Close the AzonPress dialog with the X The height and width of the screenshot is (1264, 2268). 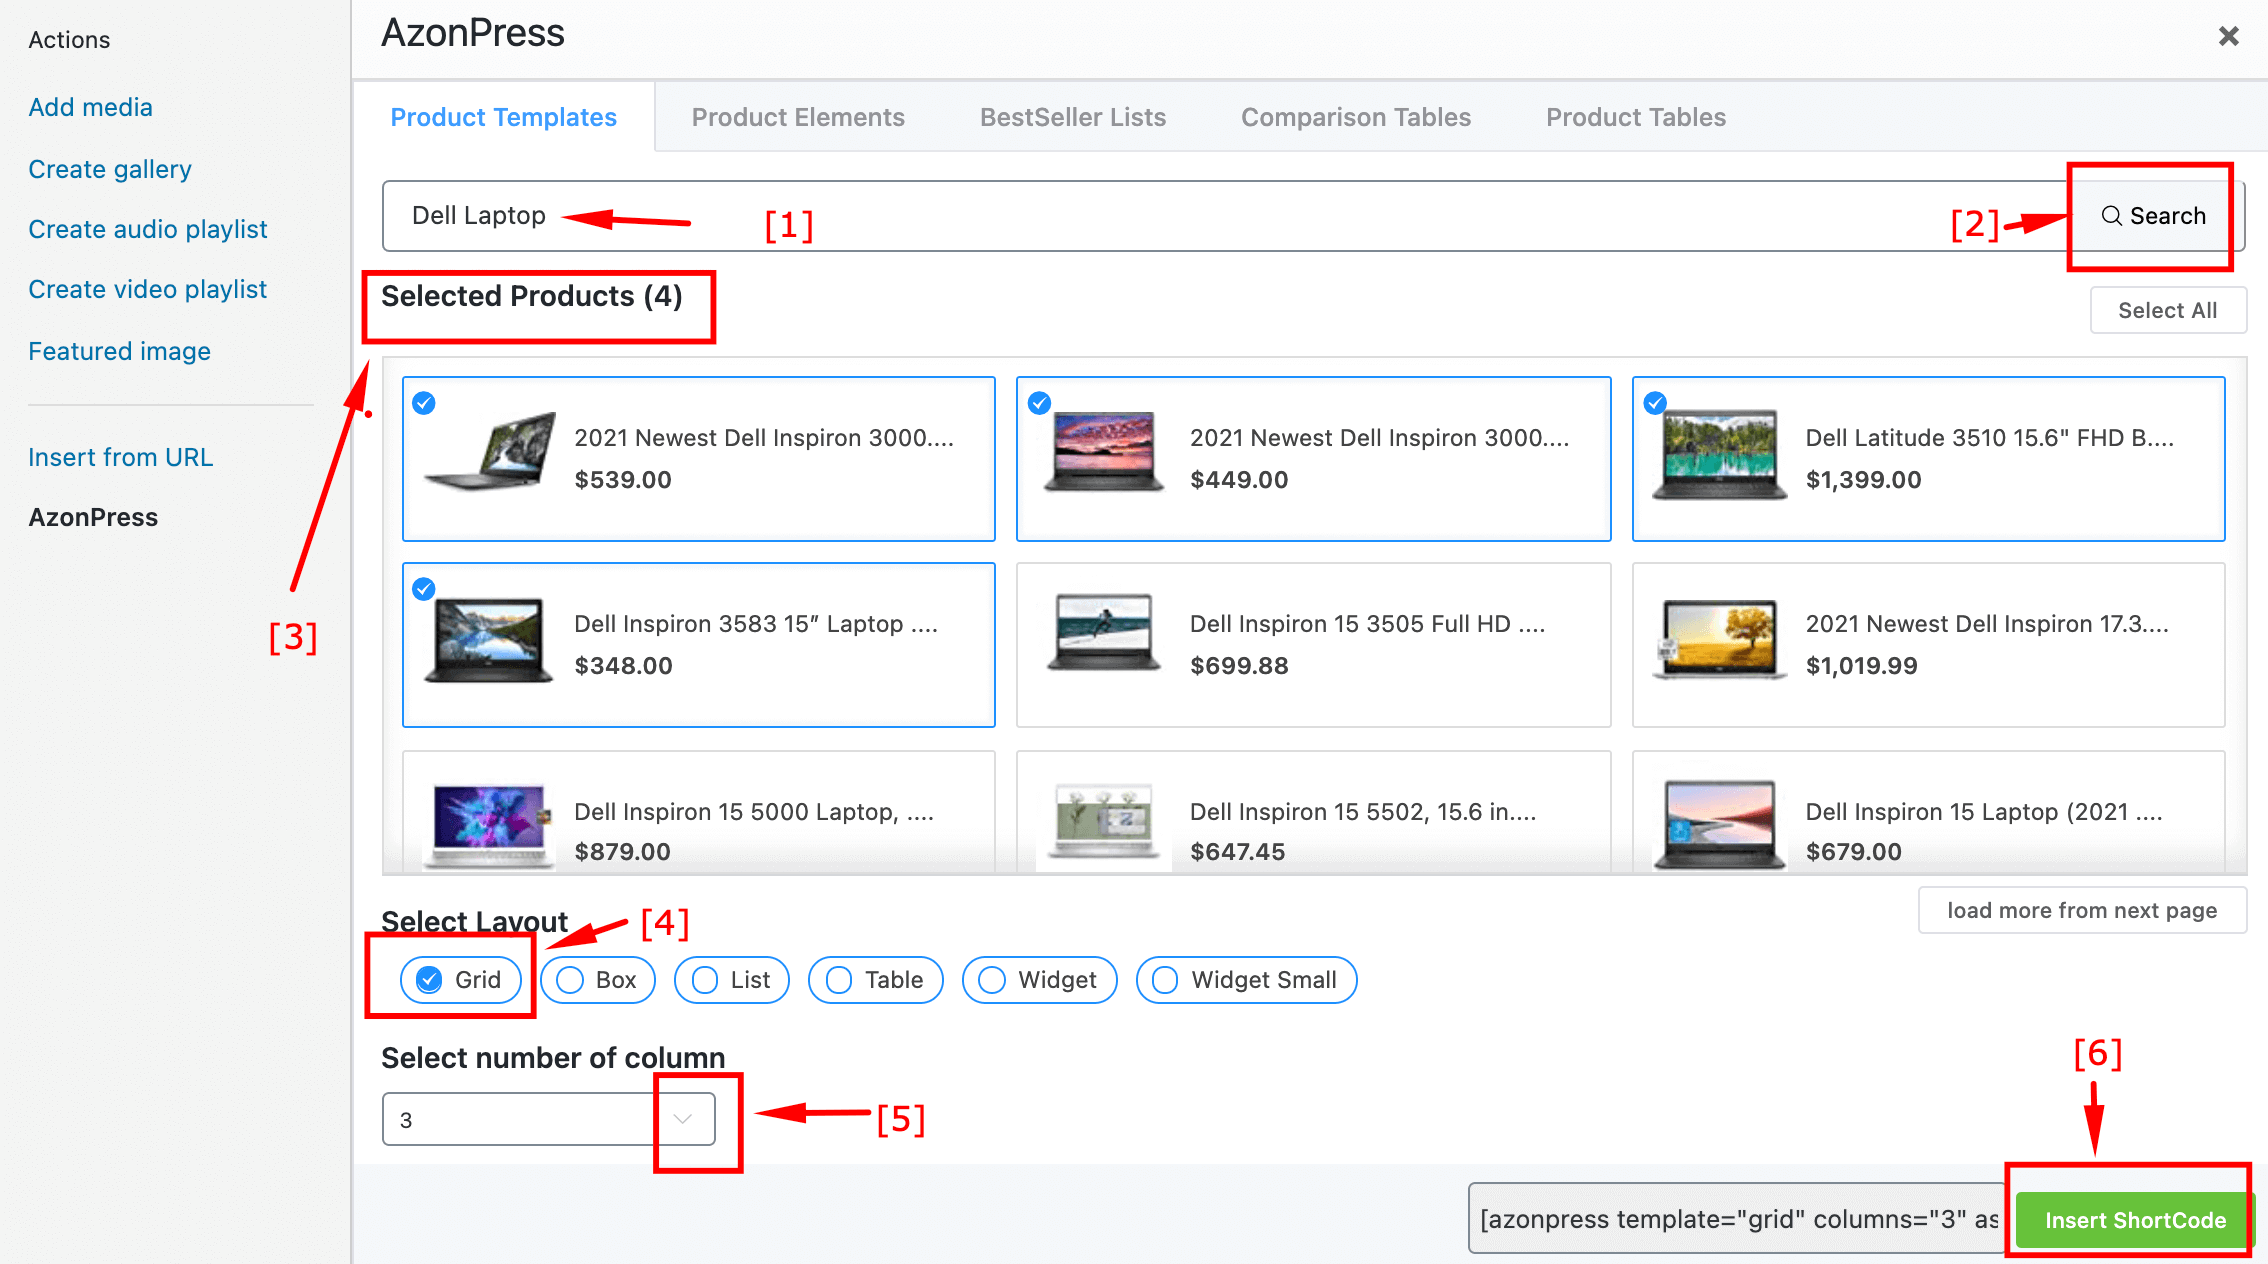point(2228,37)
